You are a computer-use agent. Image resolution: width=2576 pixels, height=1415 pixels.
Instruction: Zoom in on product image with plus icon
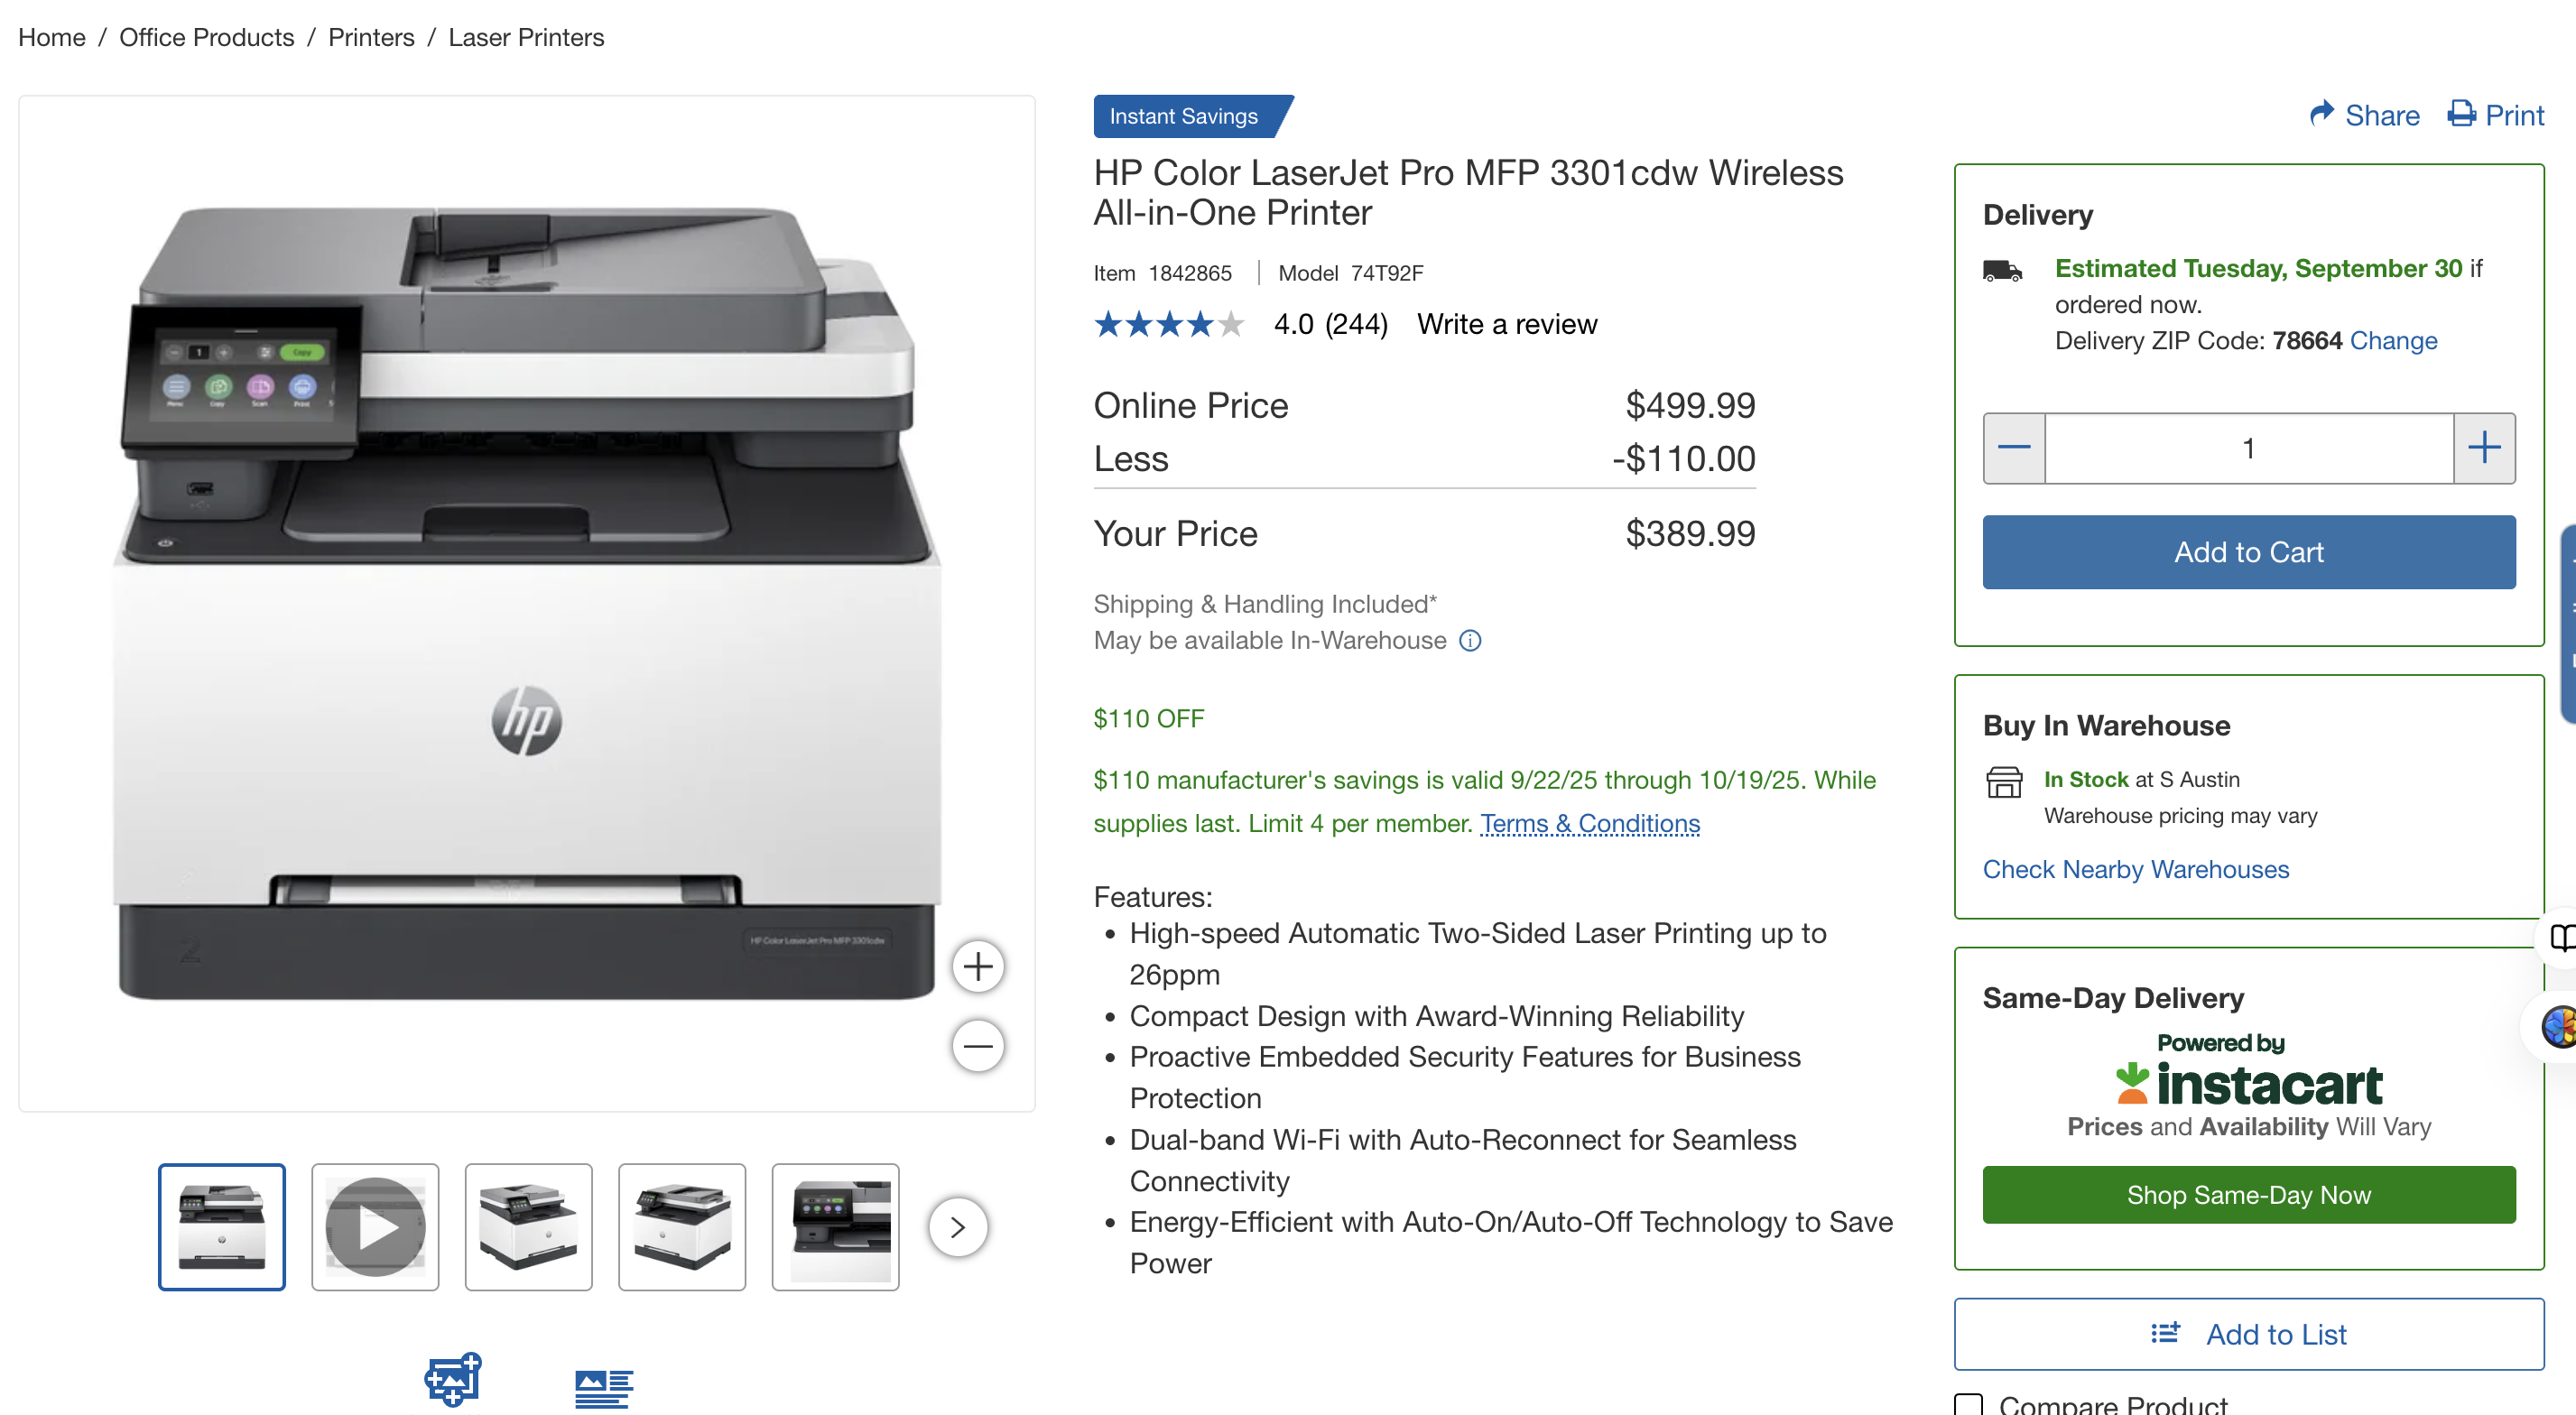[977, 966]
